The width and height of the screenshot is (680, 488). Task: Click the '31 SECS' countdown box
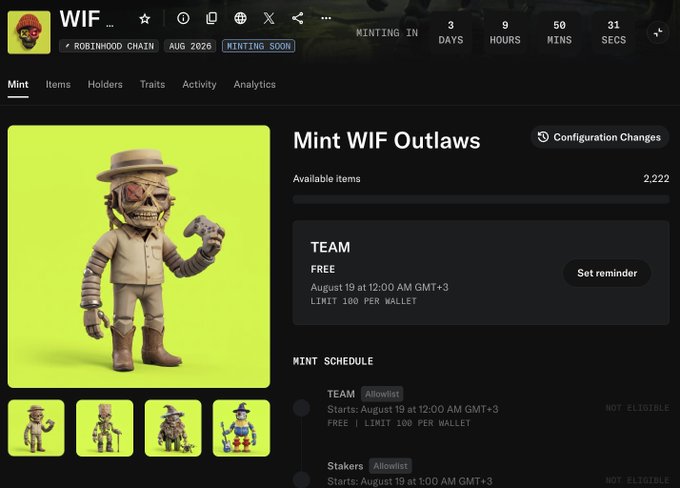[613, 33]
